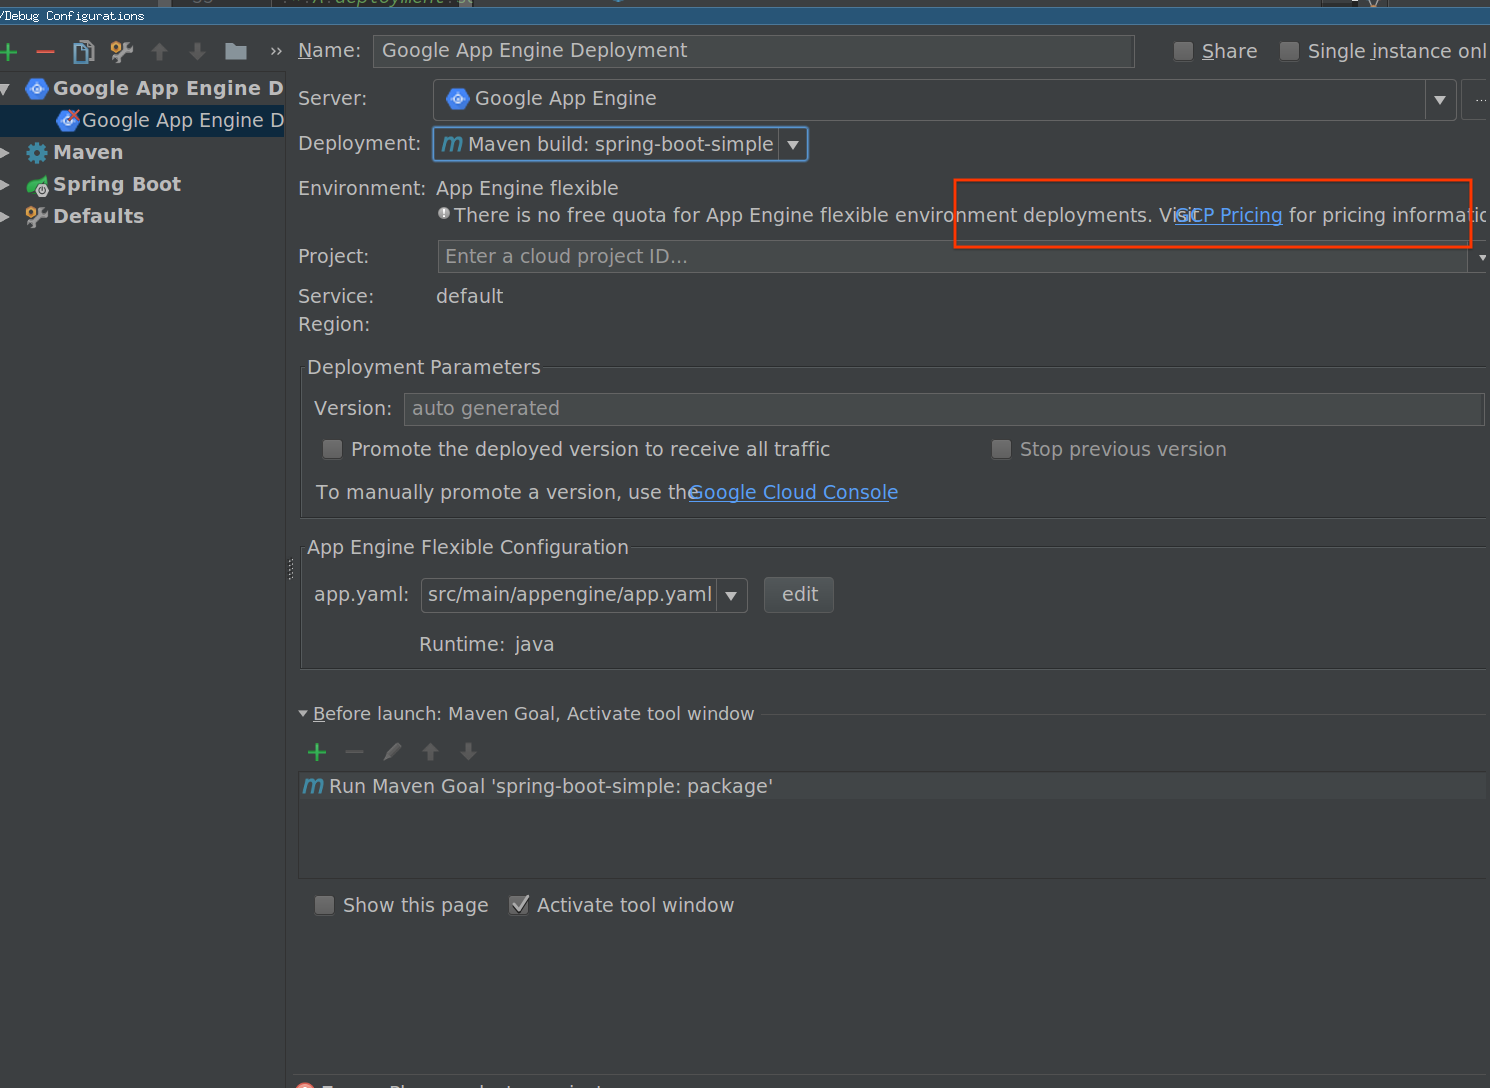
Task: Open the GCP Pricing link
Action: click(x=1228, y=215)
